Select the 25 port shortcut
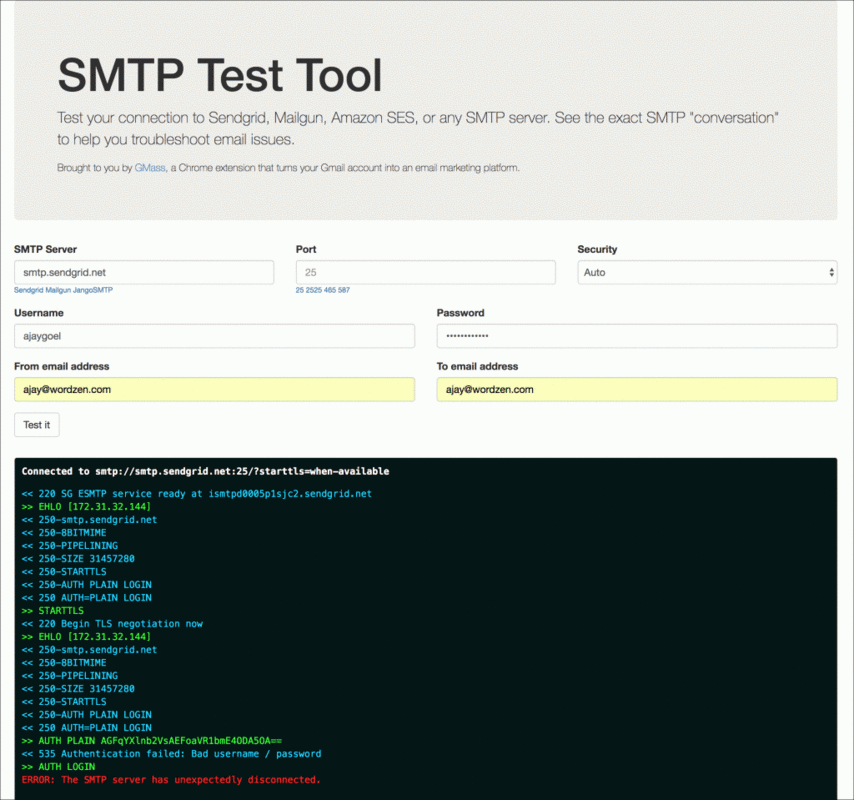The width and height of the screenshot is (854, 800). click(299, 289)
